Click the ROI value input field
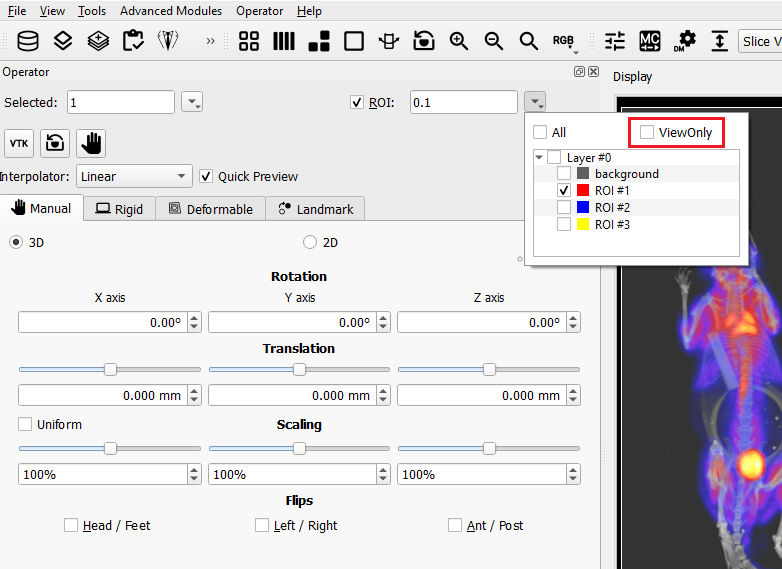Image resolution: width=782 pixels, height=569 pixels. pos(463,102)
